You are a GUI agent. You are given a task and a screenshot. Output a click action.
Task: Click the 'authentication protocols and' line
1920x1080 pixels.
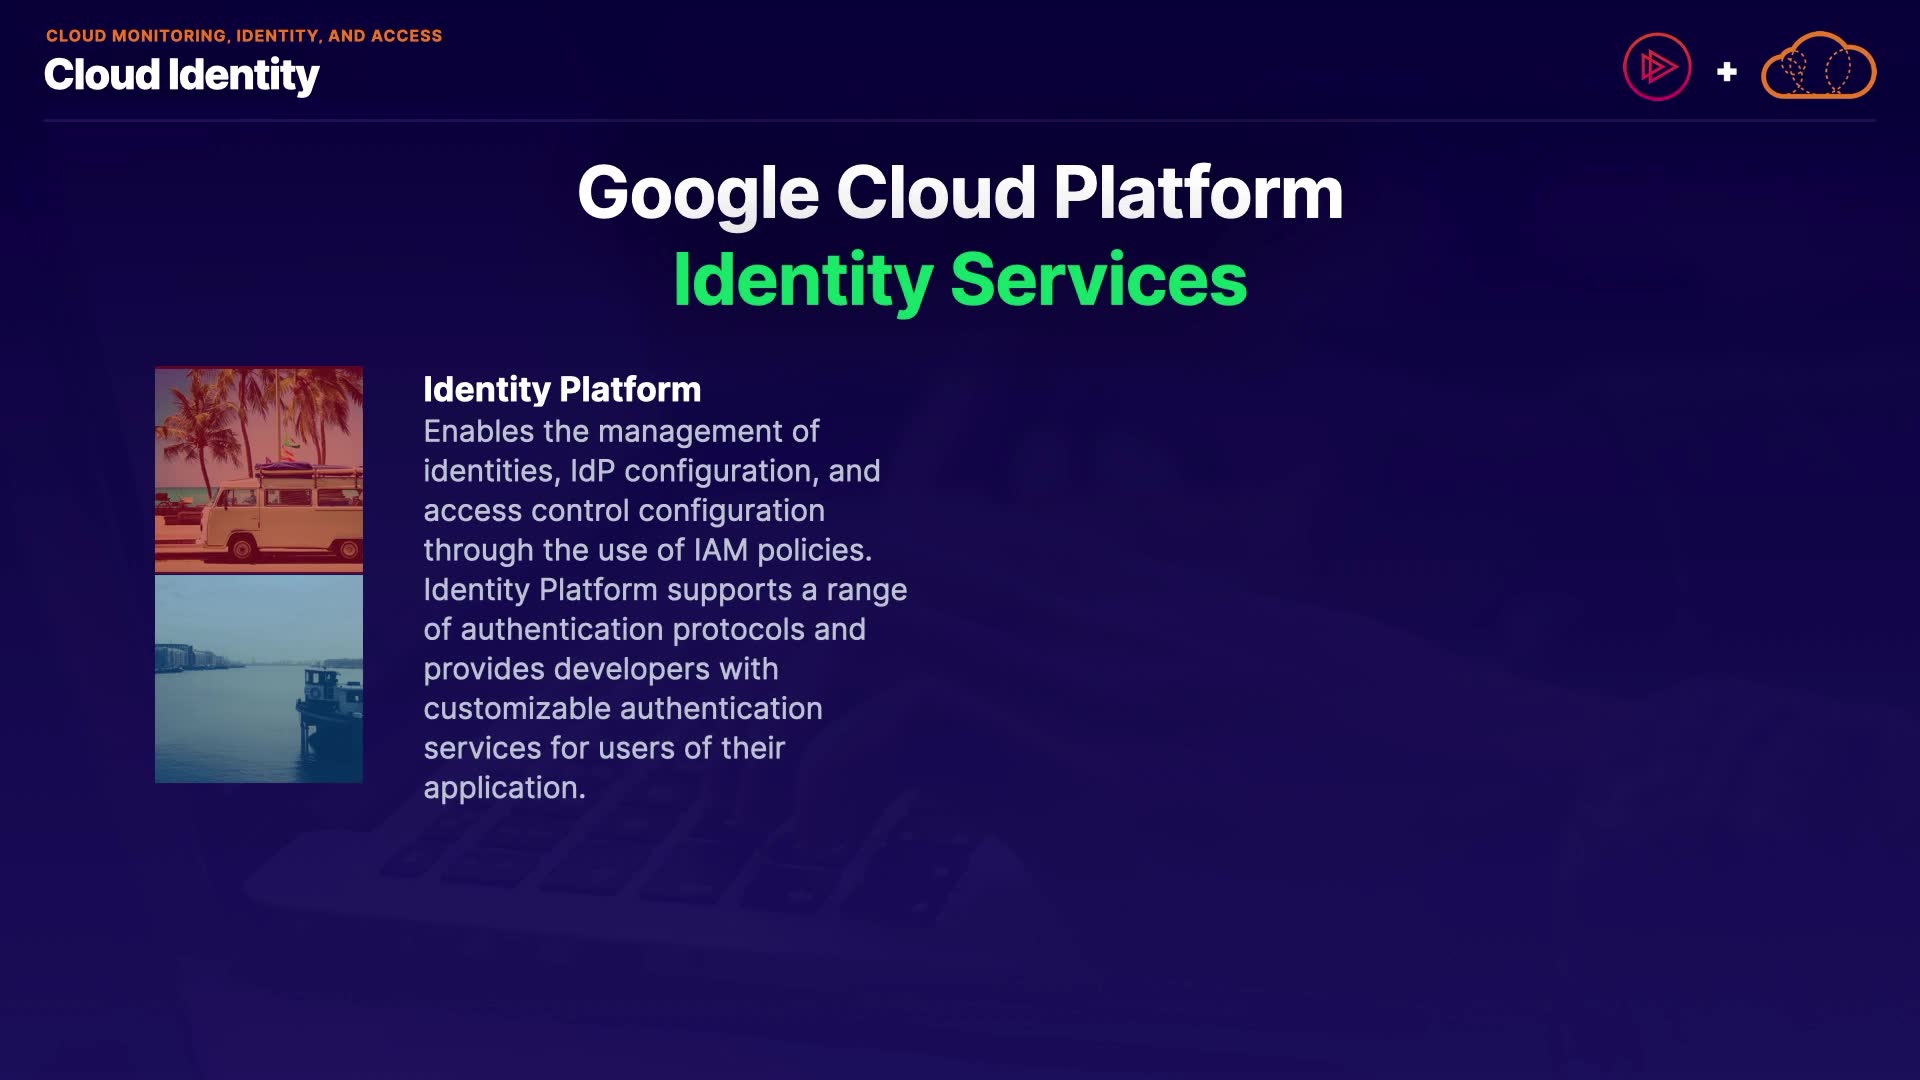click(x=644, y=629)
